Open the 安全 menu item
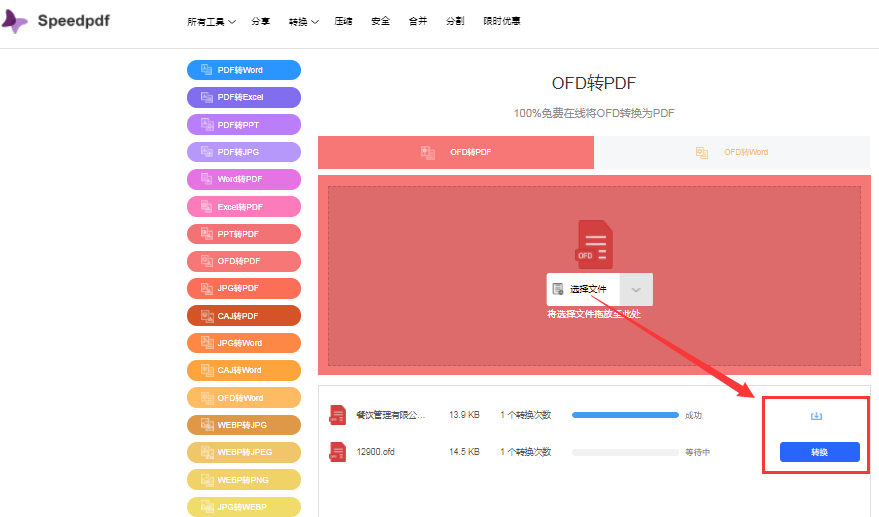 (381, 21)
